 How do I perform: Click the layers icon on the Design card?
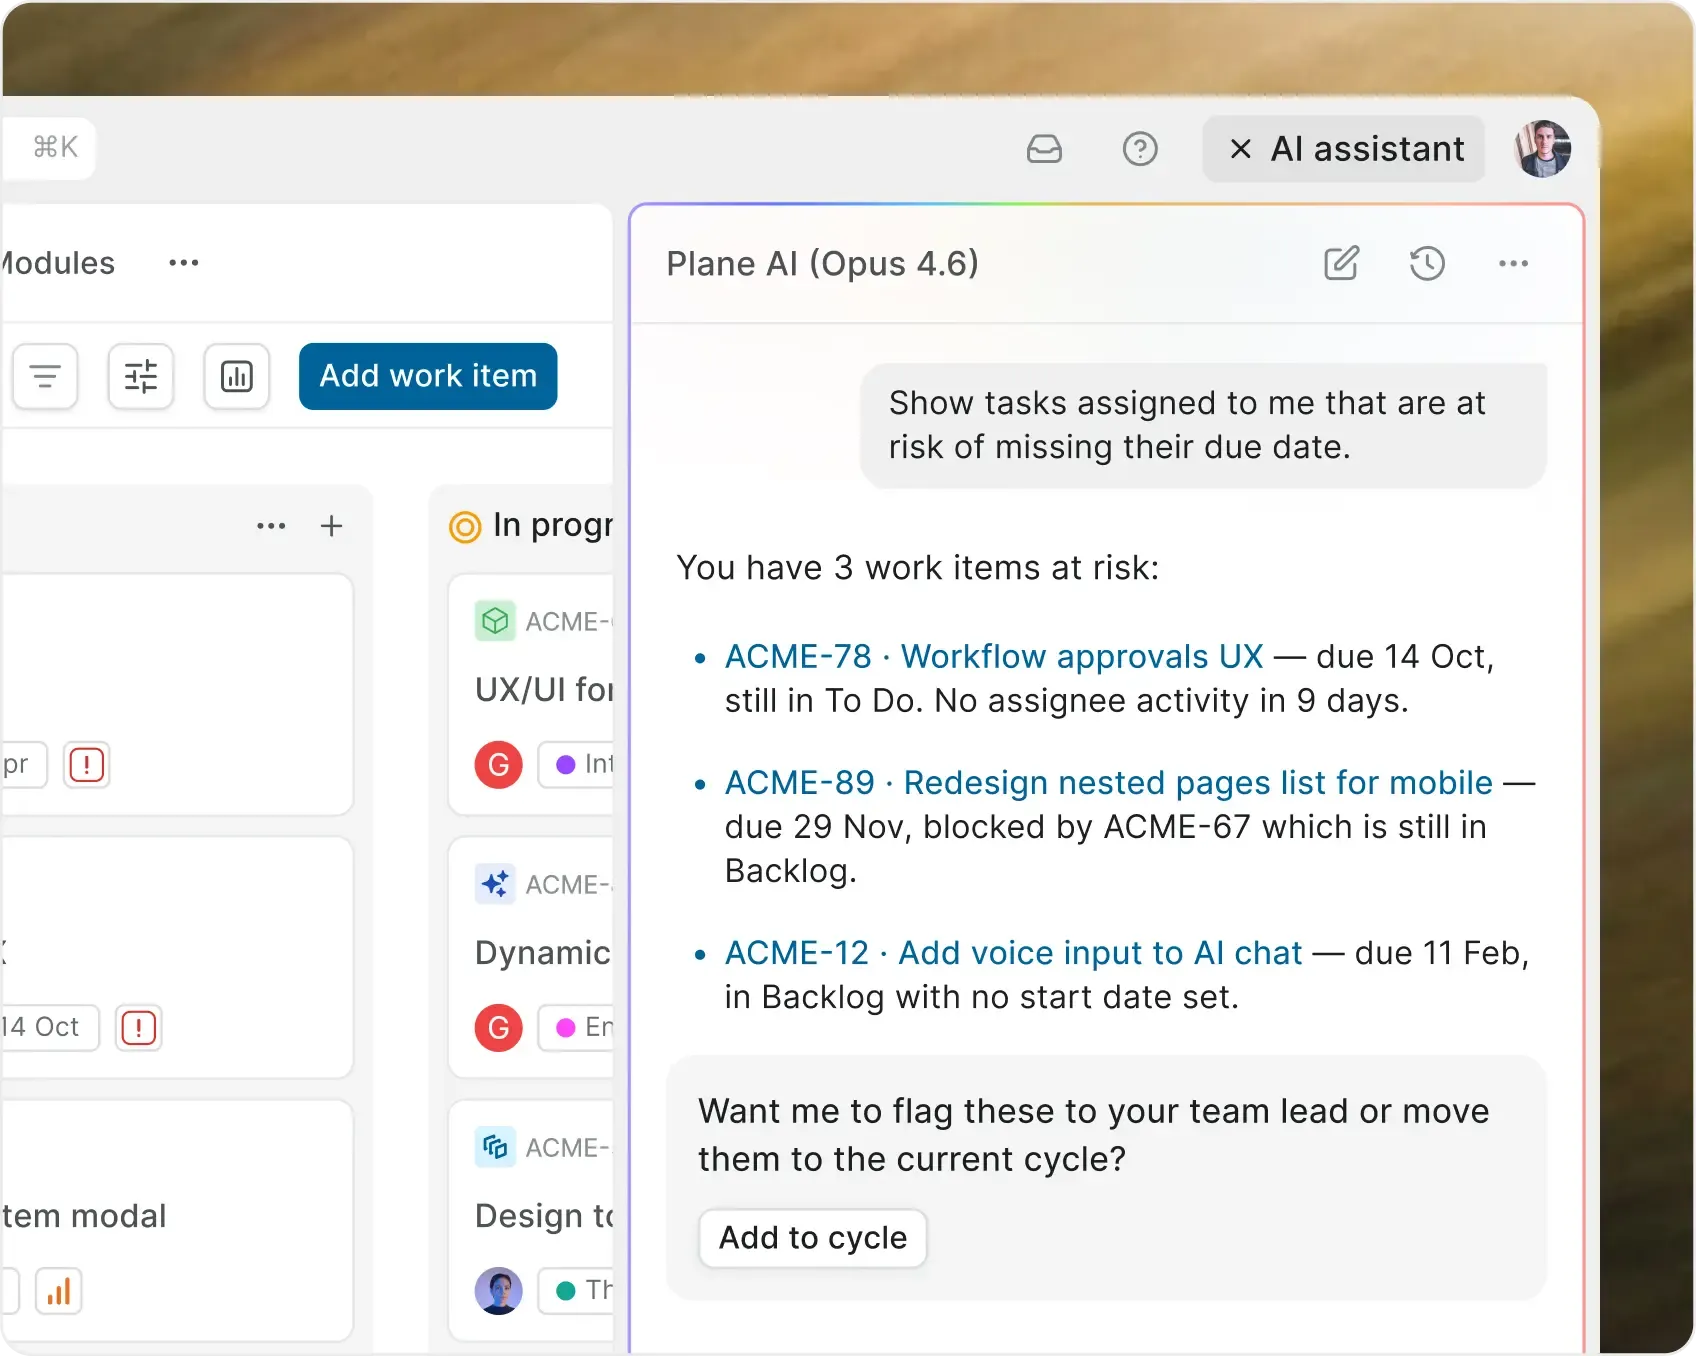[x=495, y=1147]
